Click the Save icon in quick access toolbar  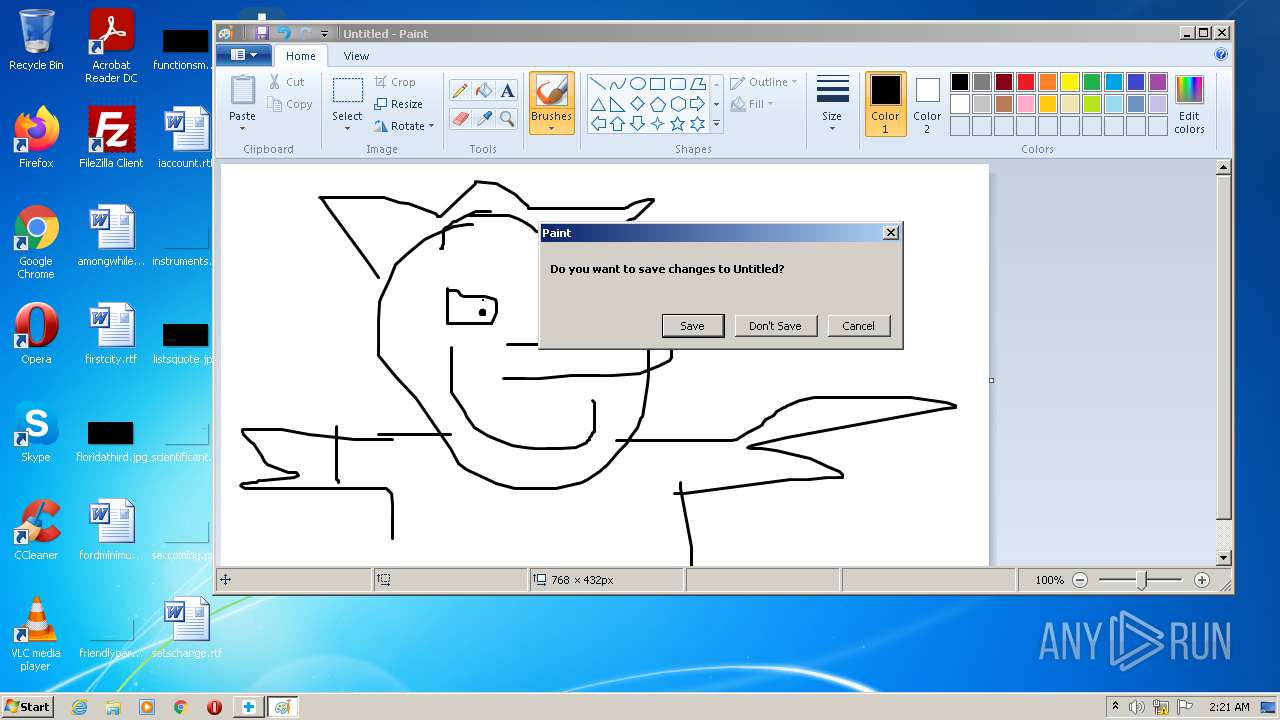point(261,33)
